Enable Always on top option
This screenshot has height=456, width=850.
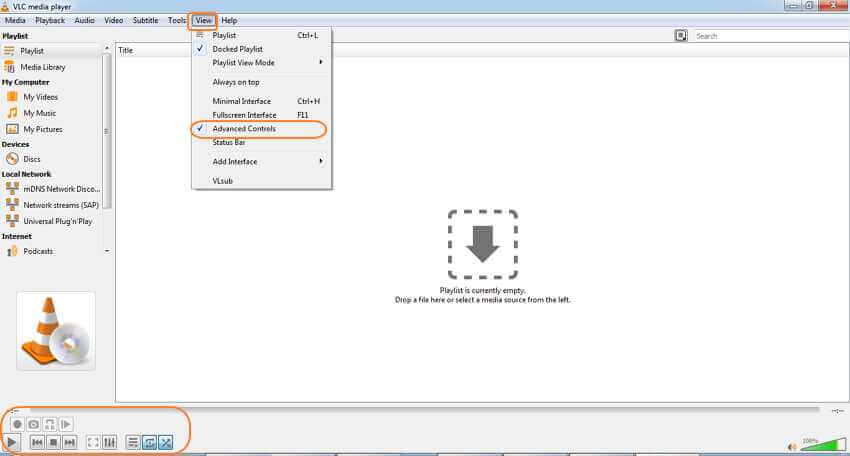261,82
